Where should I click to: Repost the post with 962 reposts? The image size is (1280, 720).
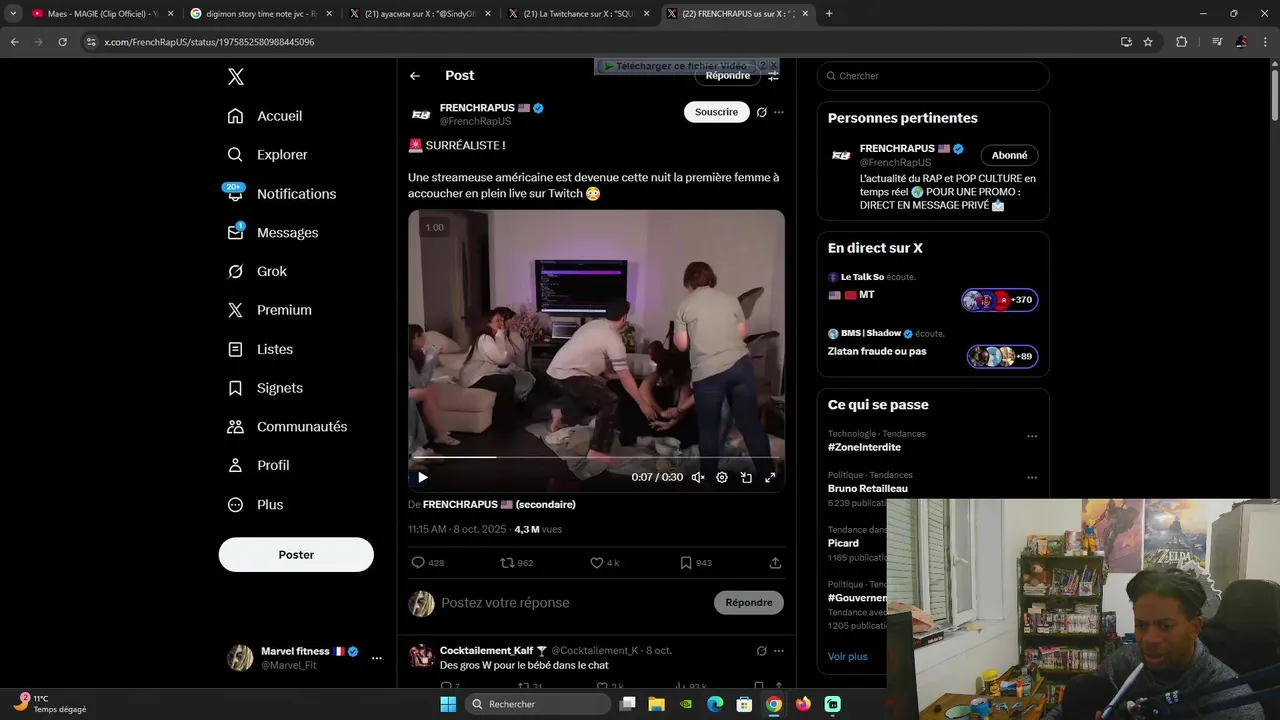[x=517, y=563]
